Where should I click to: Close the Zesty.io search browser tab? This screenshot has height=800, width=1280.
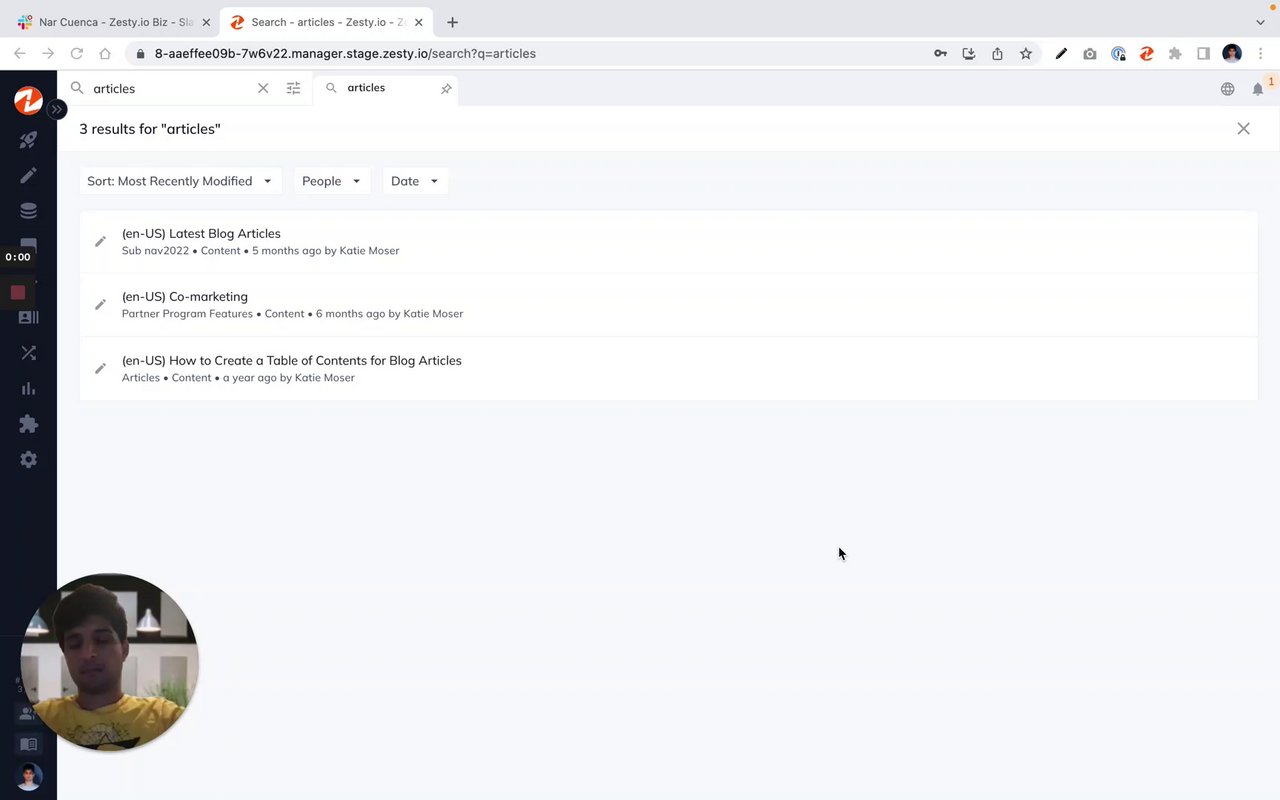pyautogui.click(x=417, y=22)
